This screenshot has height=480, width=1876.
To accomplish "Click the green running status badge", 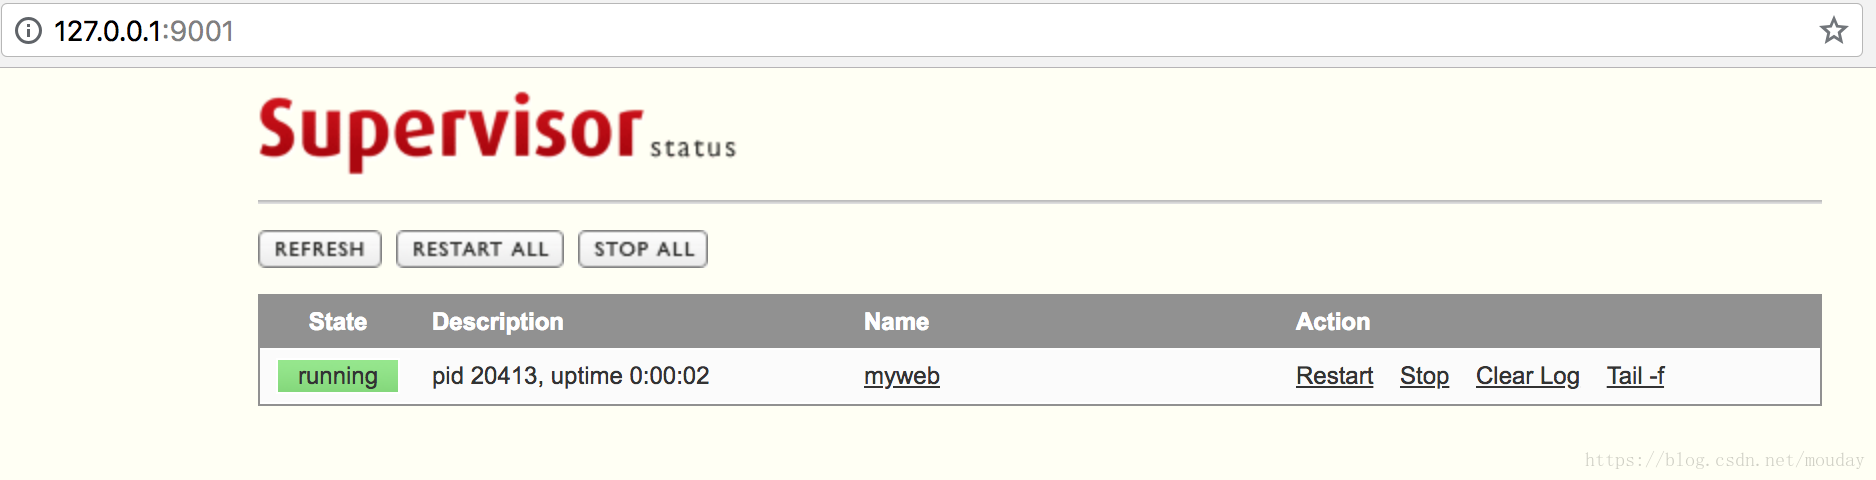I will [338, 376].
